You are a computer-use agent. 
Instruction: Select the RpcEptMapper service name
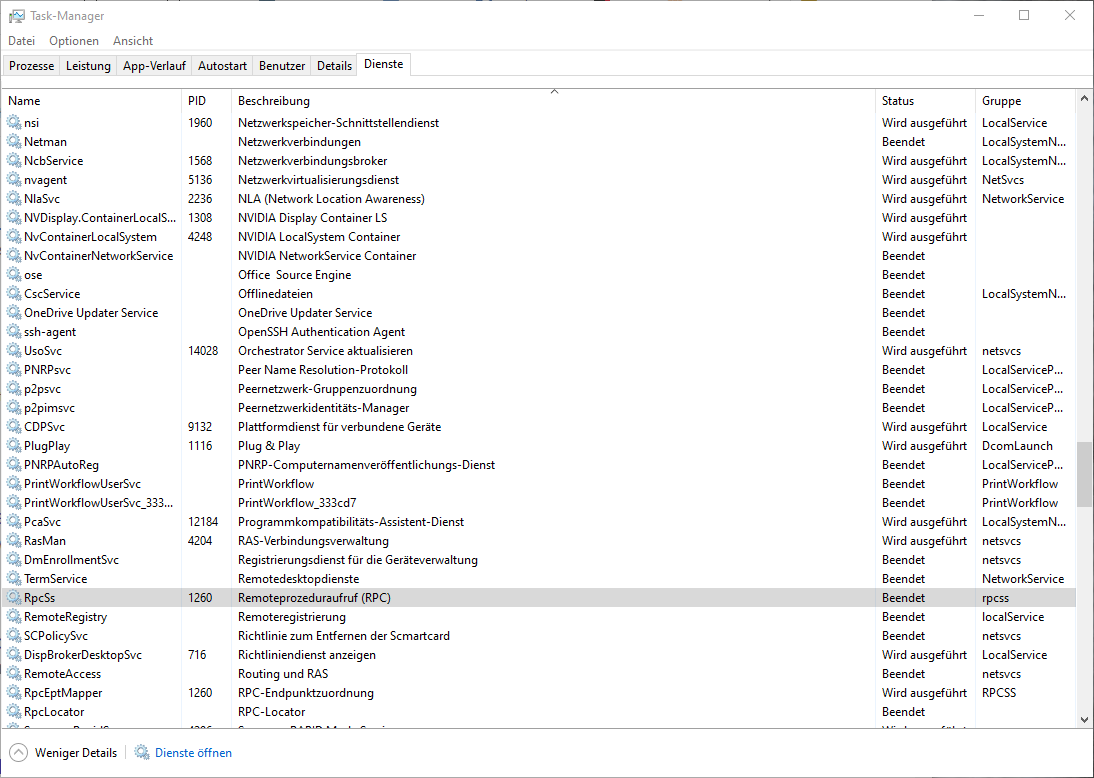[63, 693]
